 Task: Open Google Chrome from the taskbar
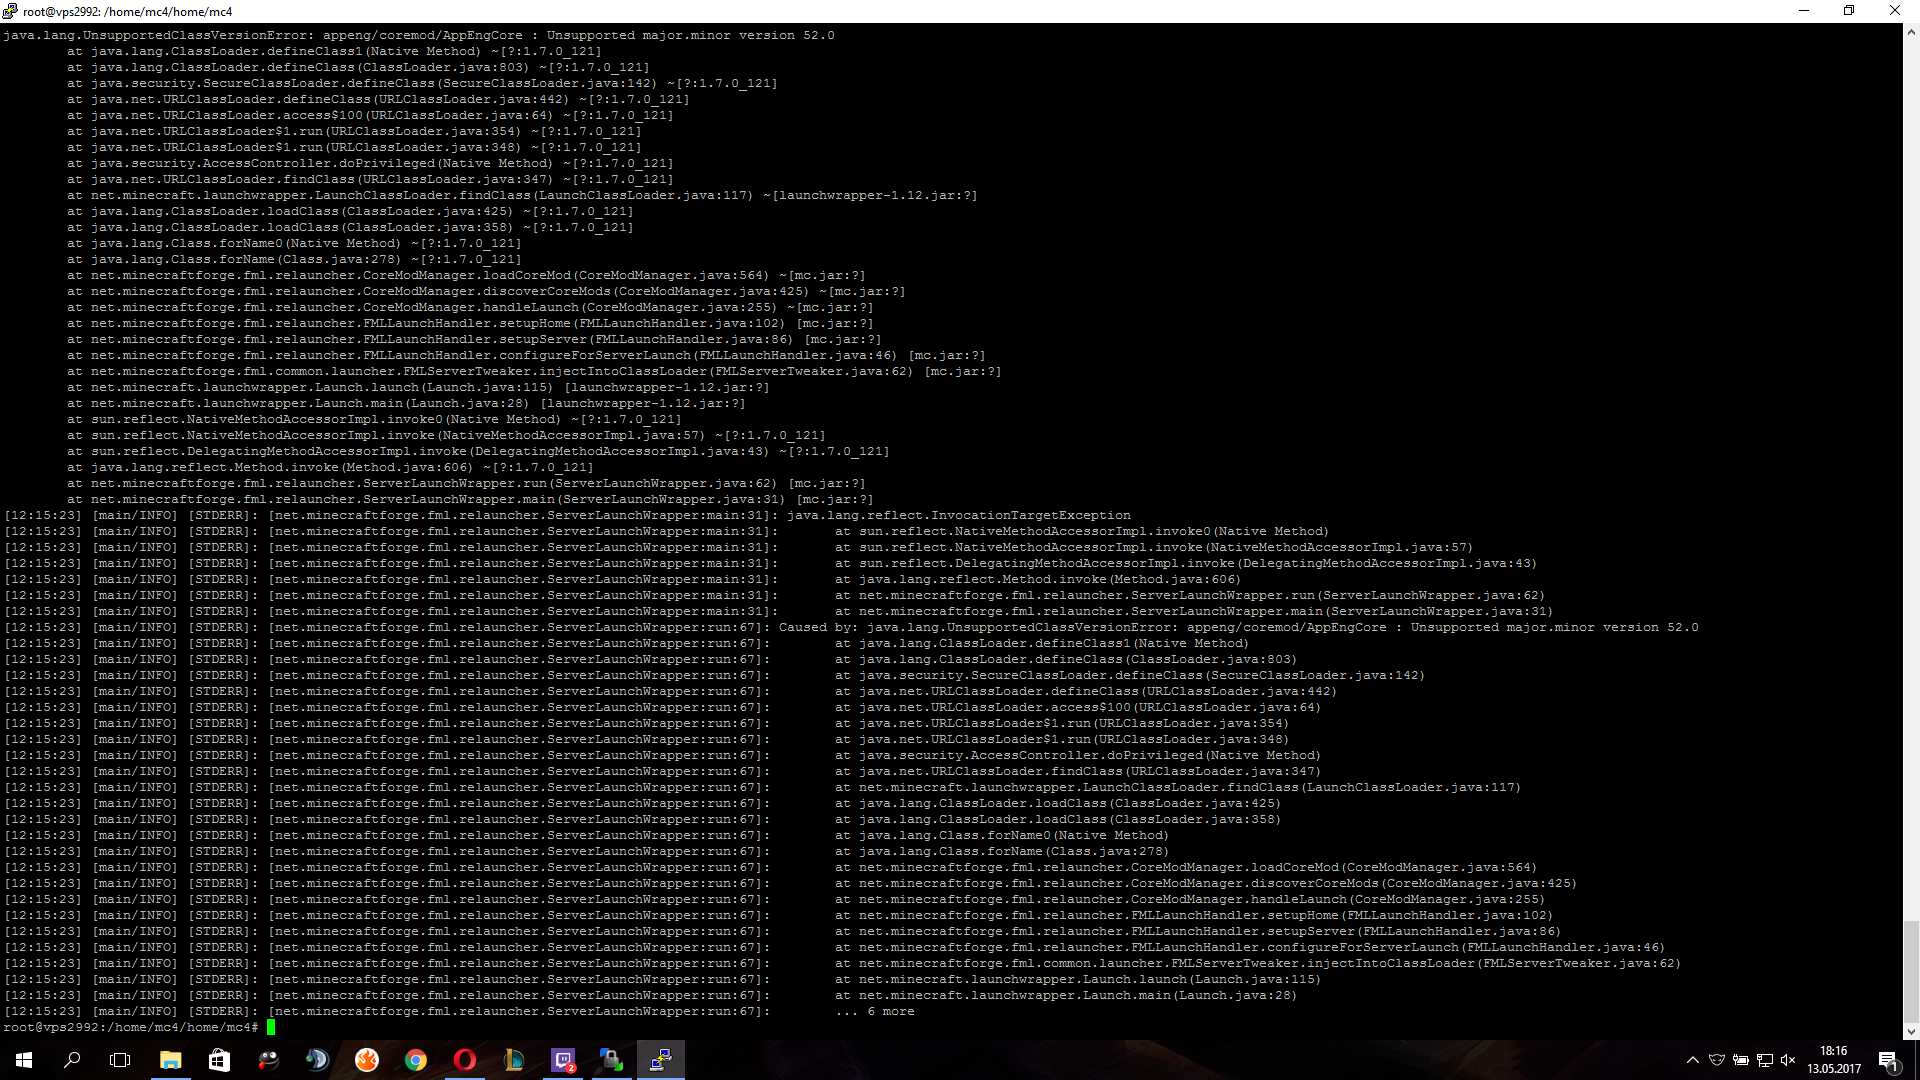pos(416,1060)
